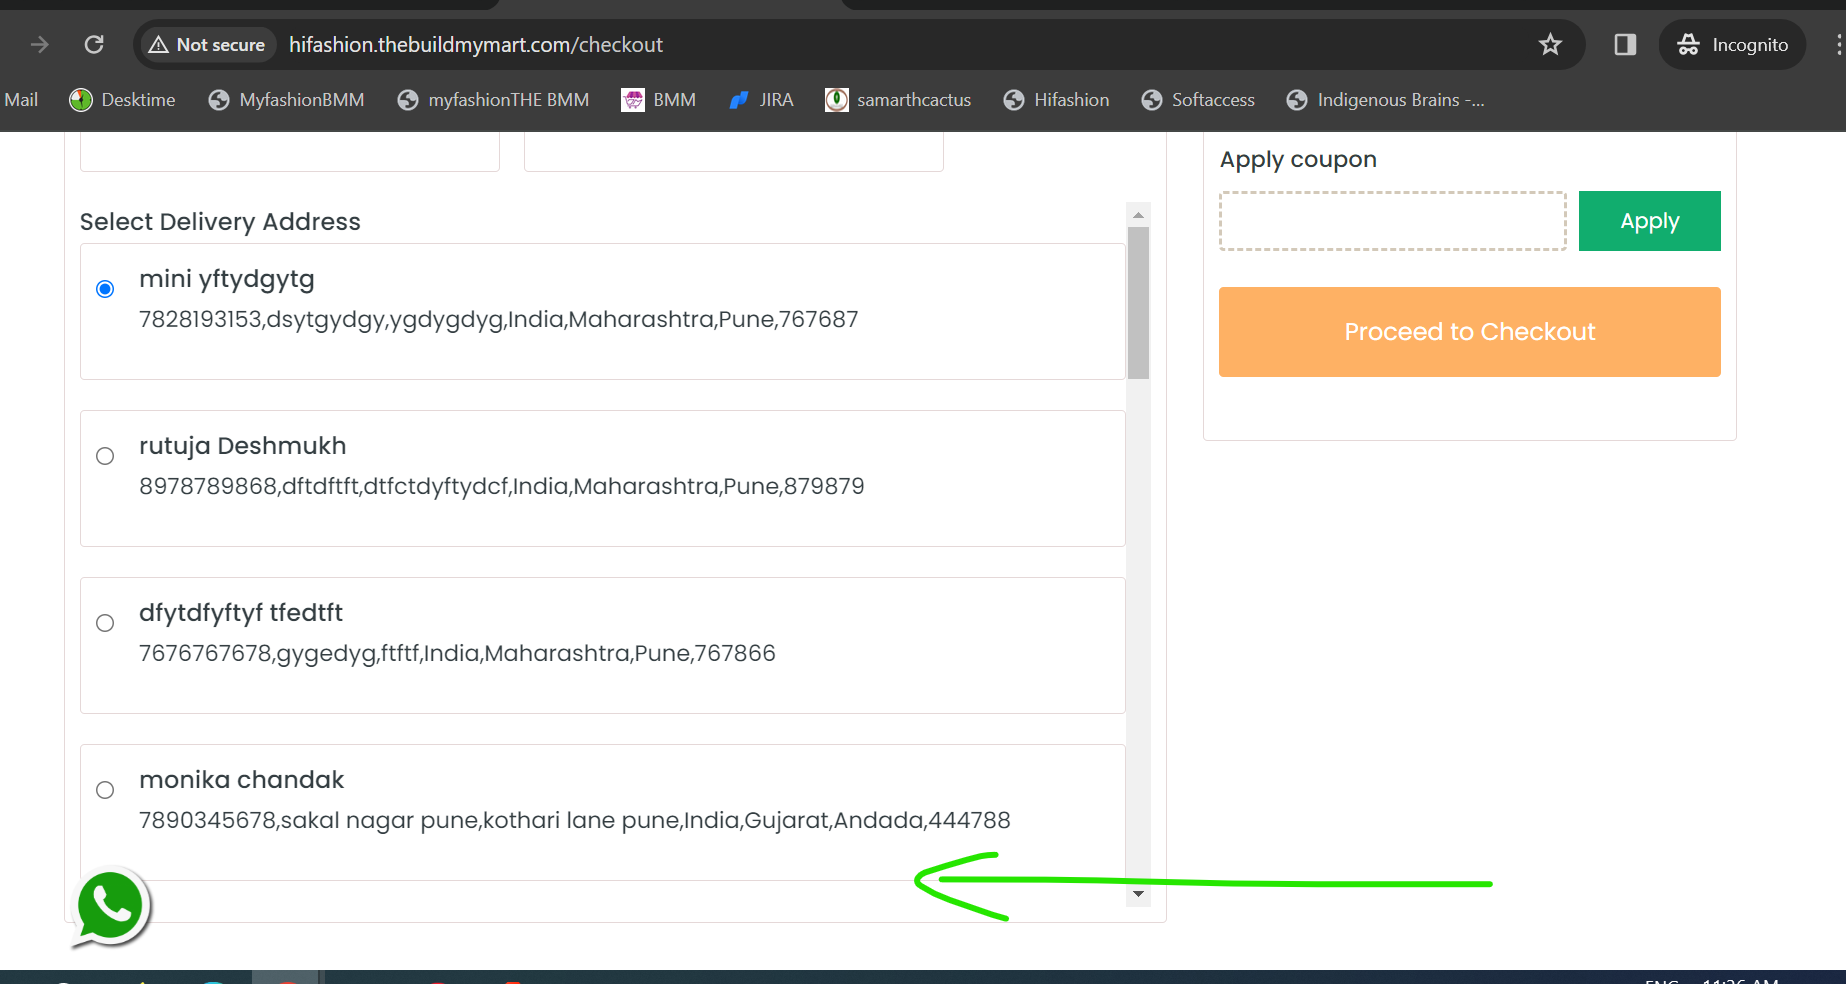
Task: Open the MyfashionBMM bookmark
Action: [x=286, y=100]
